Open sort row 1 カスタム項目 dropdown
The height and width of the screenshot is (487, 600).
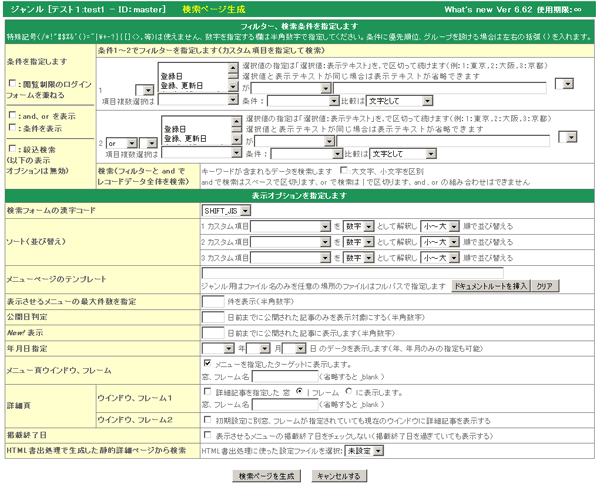pyautogui.click(x=290, y=226)
